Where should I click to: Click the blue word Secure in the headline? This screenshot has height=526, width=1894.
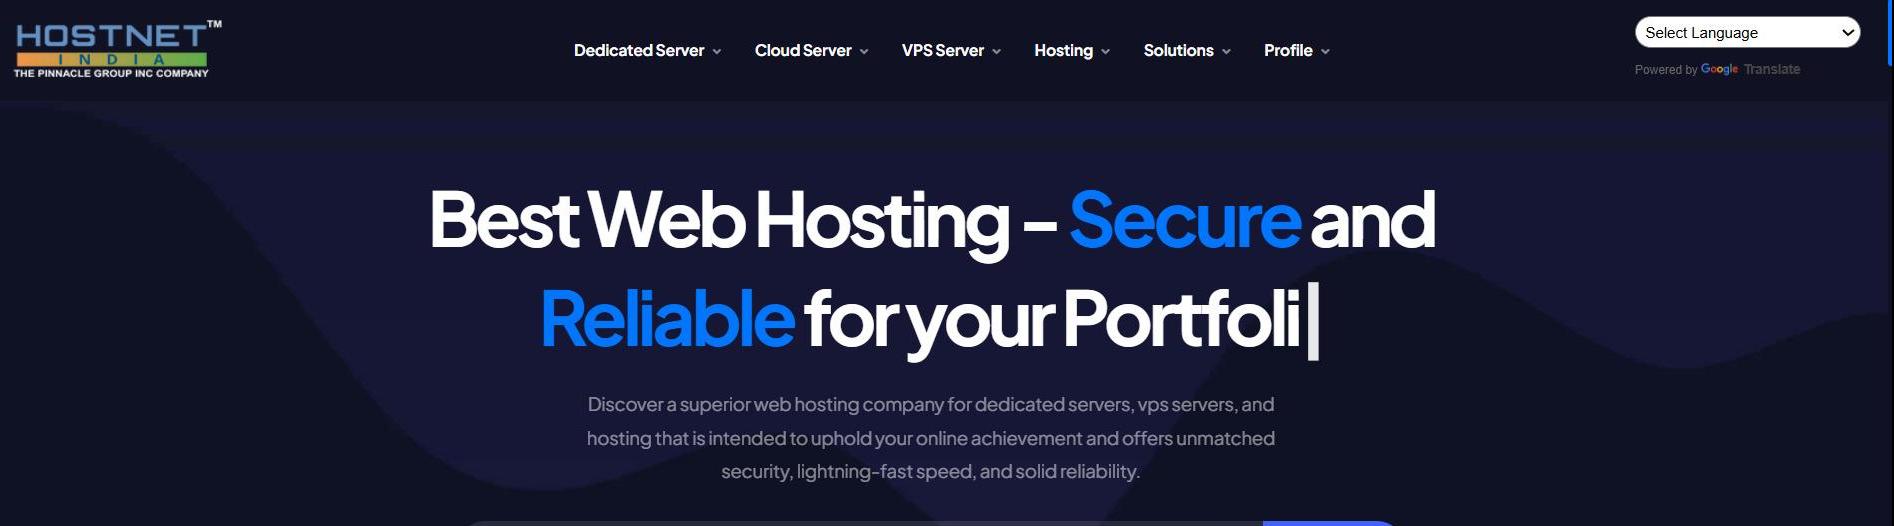1185,219
